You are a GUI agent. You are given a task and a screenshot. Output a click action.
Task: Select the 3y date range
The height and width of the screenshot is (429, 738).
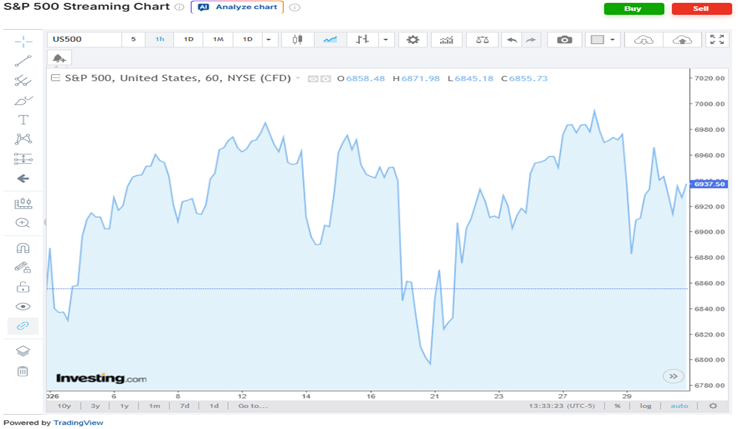tap(95, 406)
